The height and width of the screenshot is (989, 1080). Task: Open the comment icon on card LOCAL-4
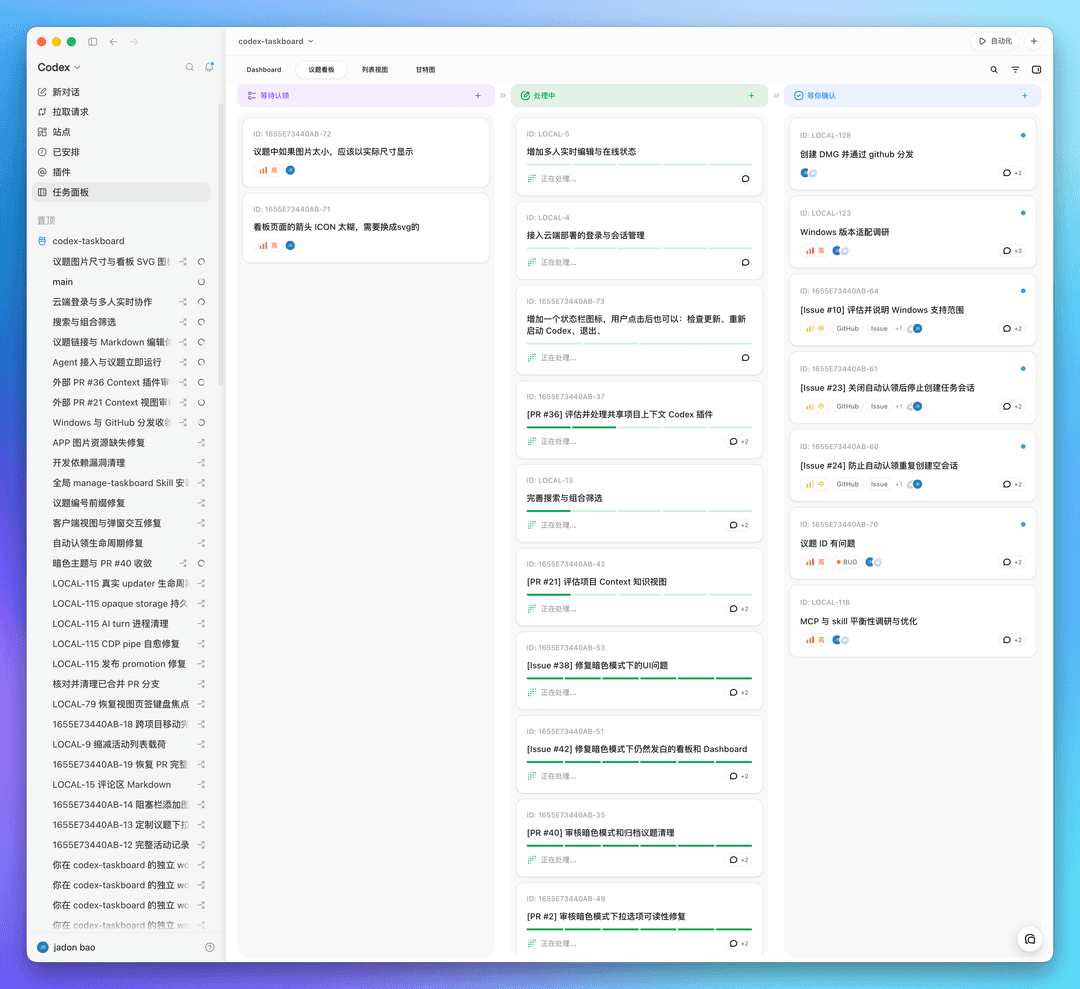click(x=745, y=262)
